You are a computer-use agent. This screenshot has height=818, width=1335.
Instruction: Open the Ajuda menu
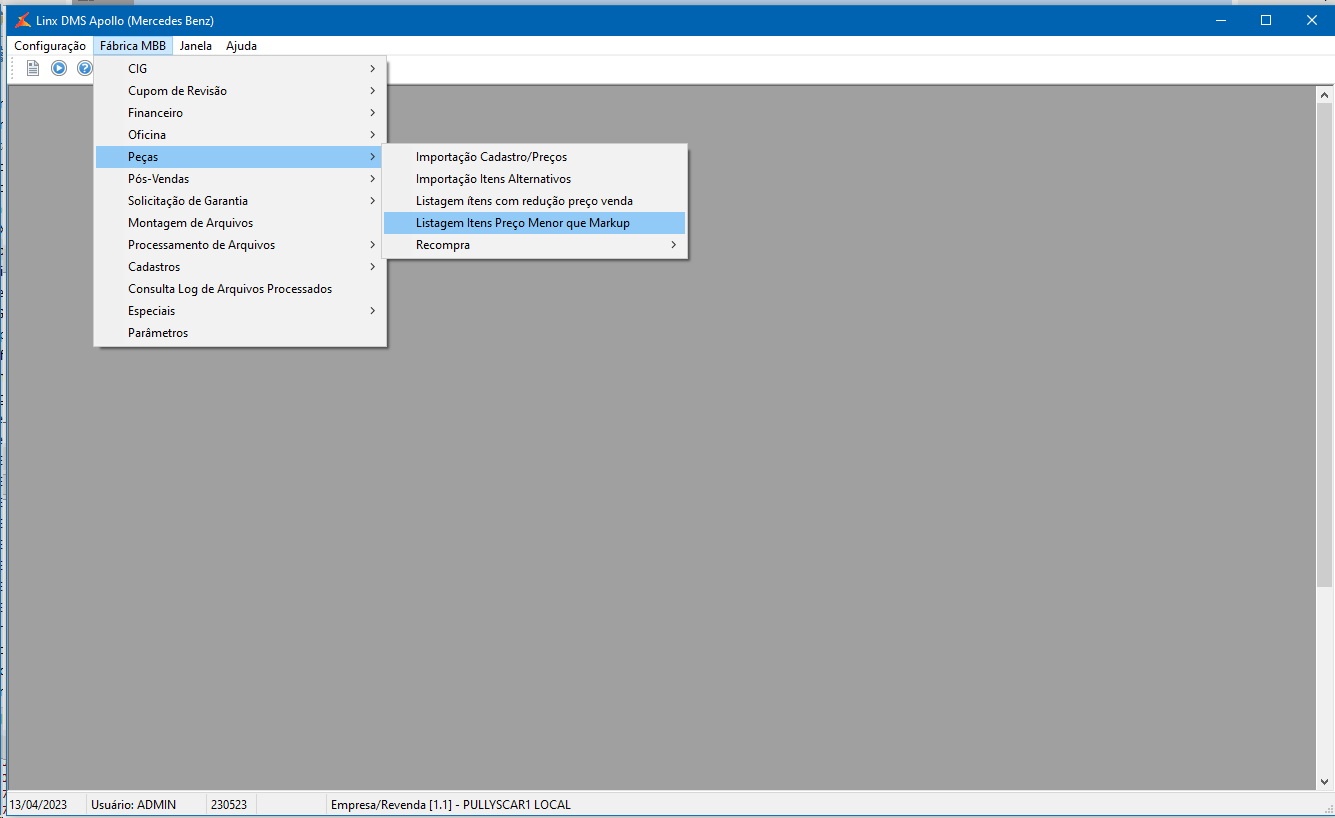(241, 46)
